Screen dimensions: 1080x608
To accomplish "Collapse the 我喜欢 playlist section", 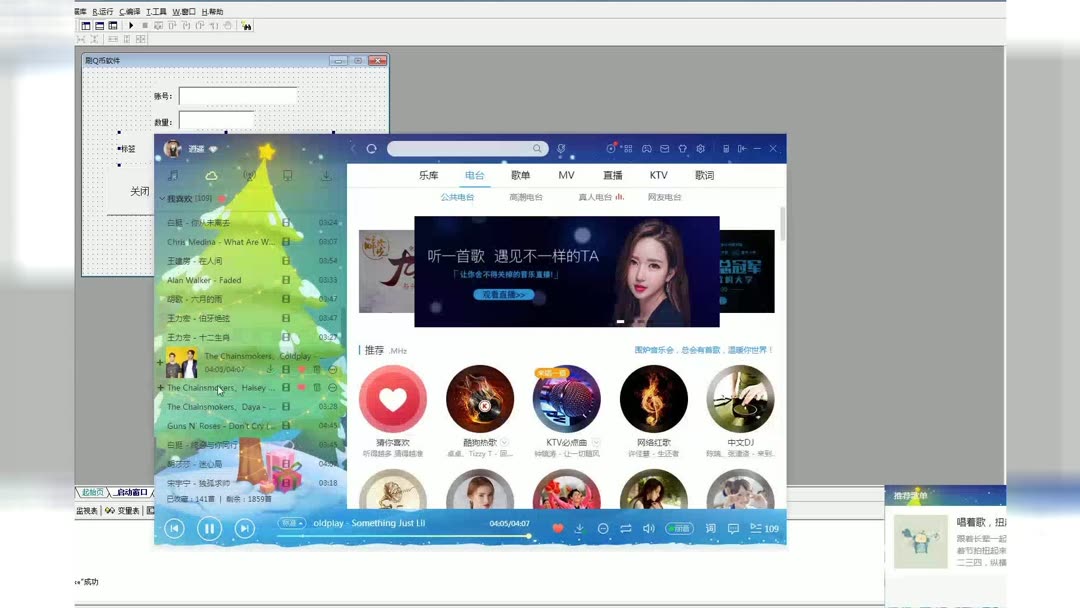I will pyautogui.click(x=162, y=198).
